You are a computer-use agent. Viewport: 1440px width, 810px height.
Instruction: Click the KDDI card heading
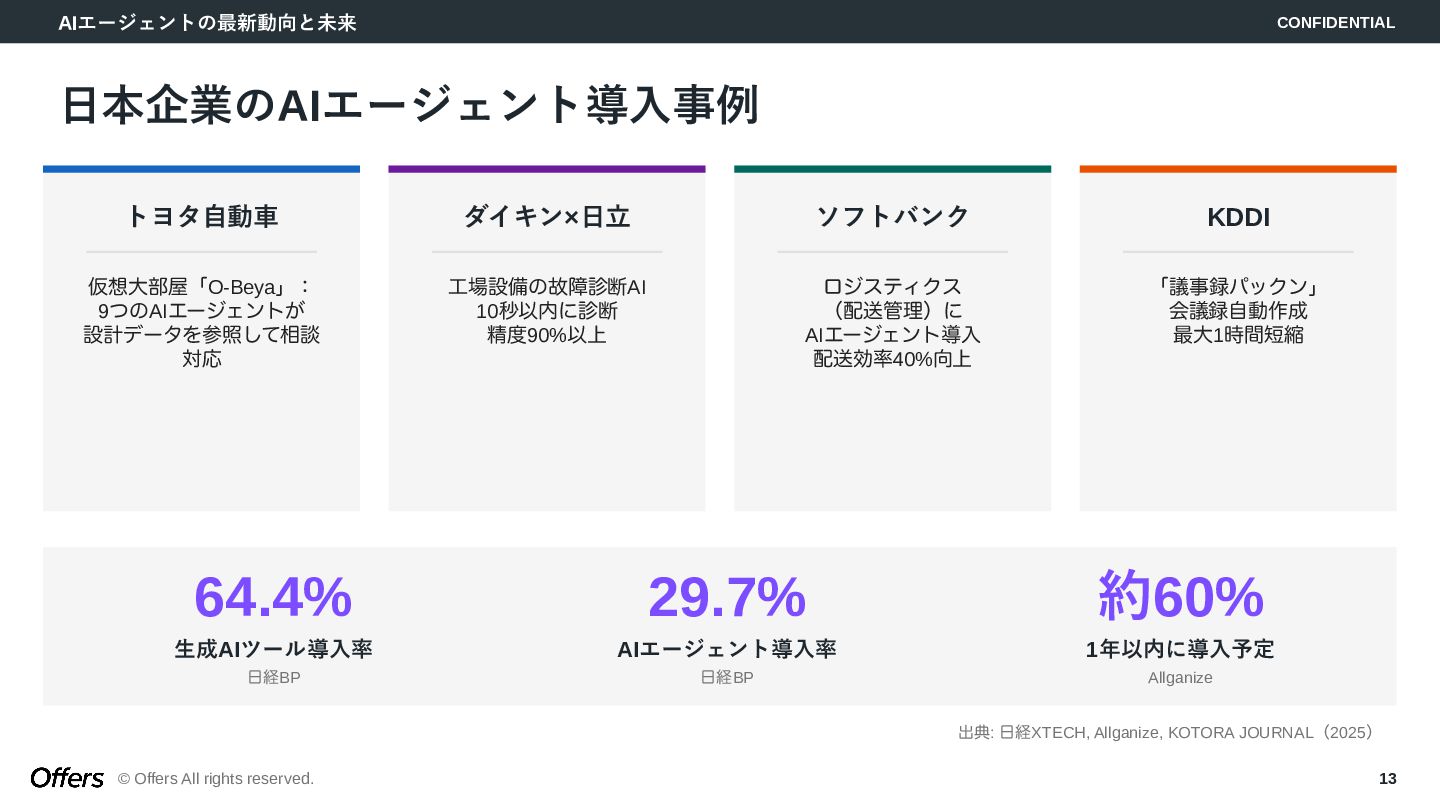pos(1238,217)
